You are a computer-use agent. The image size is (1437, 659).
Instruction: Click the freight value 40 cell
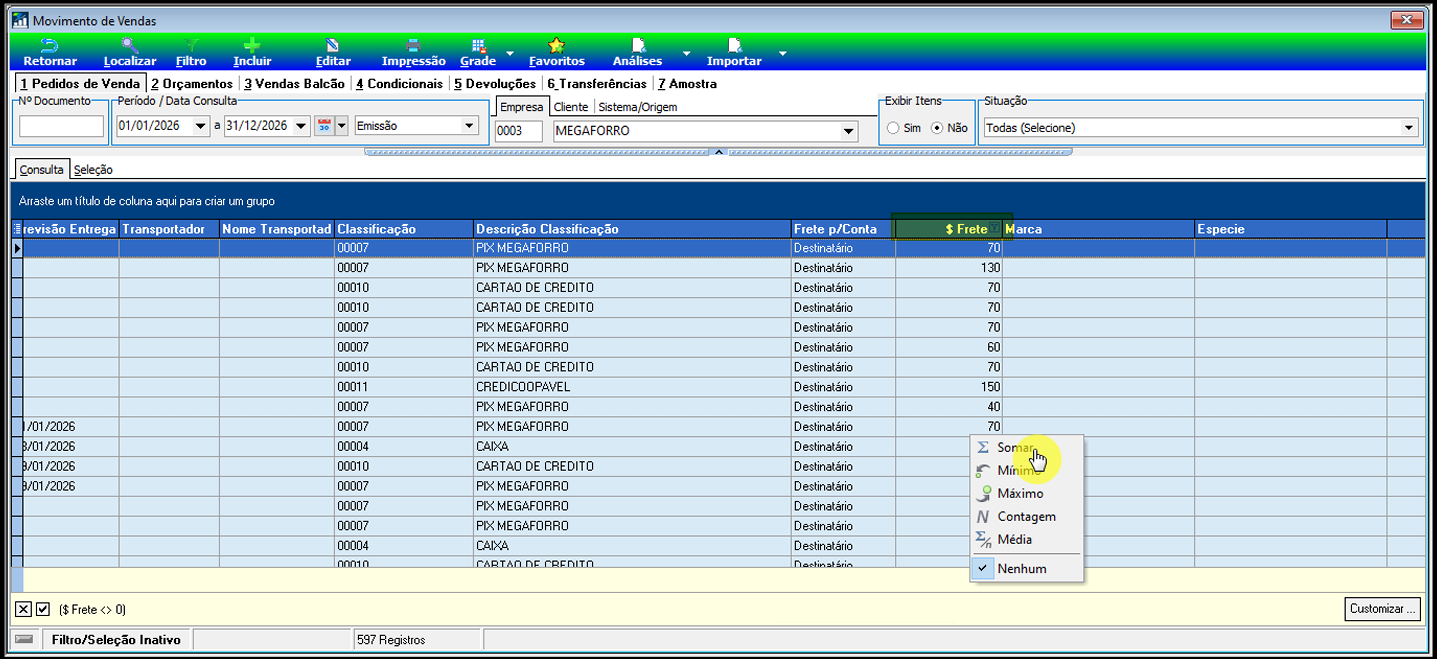point(949,407)
